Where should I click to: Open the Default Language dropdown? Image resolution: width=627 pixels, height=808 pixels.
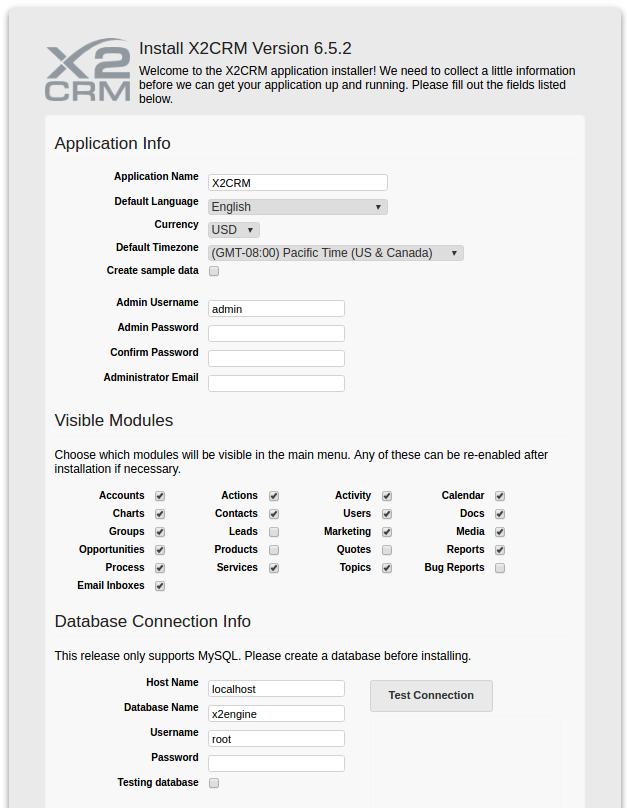[x=298, y=207]
